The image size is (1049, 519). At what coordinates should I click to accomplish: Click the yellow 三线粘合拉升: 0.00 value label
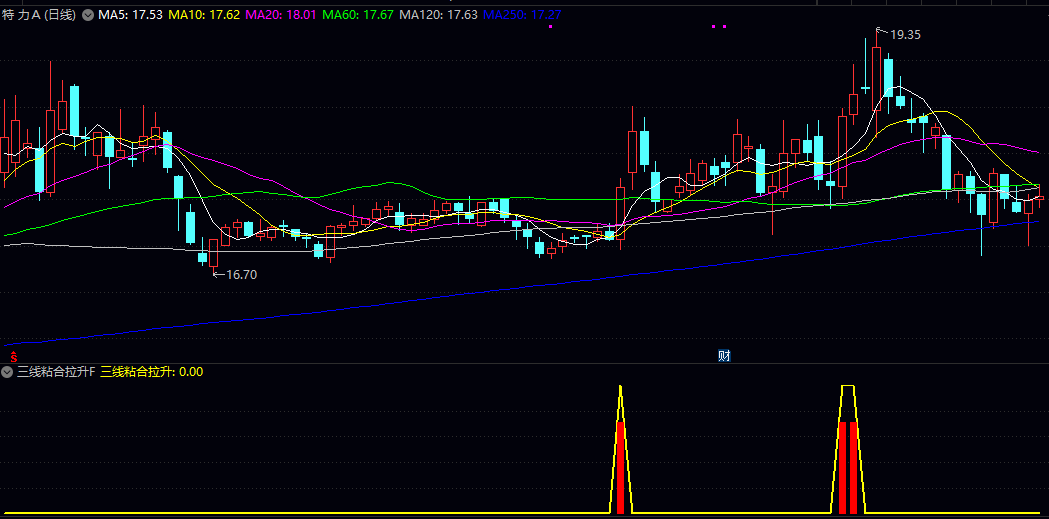(x=151, y=372)
